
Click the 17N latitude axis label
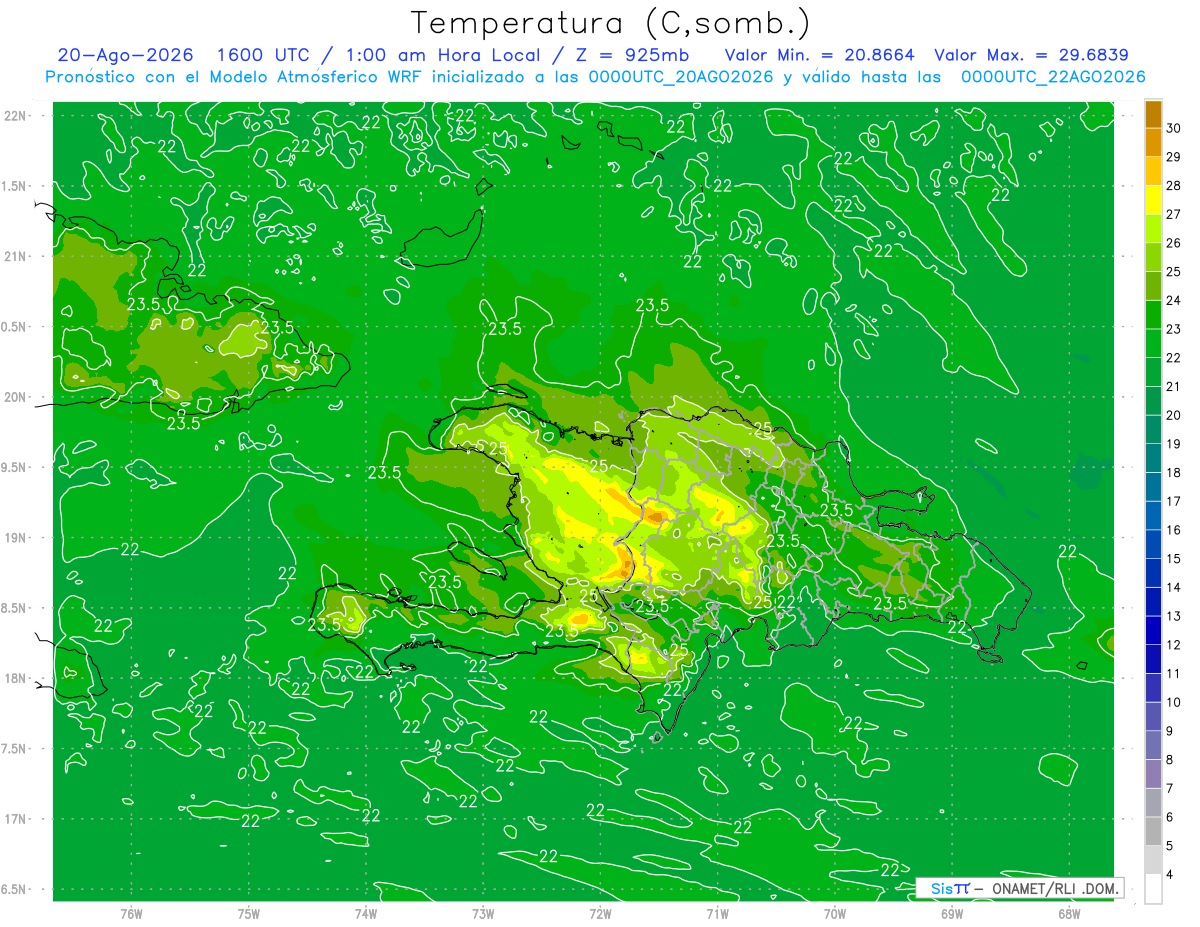tap(15, 819)
